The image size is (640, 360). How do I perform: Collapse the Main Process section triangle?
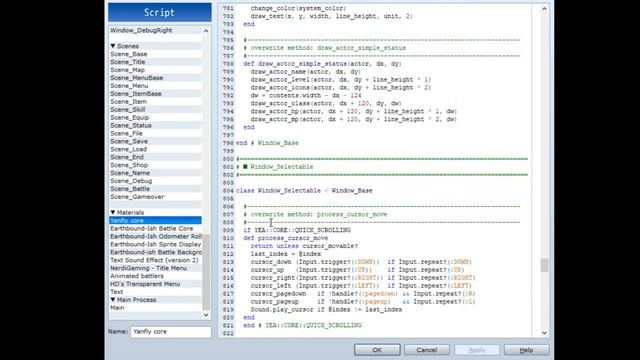coord(113,300)
